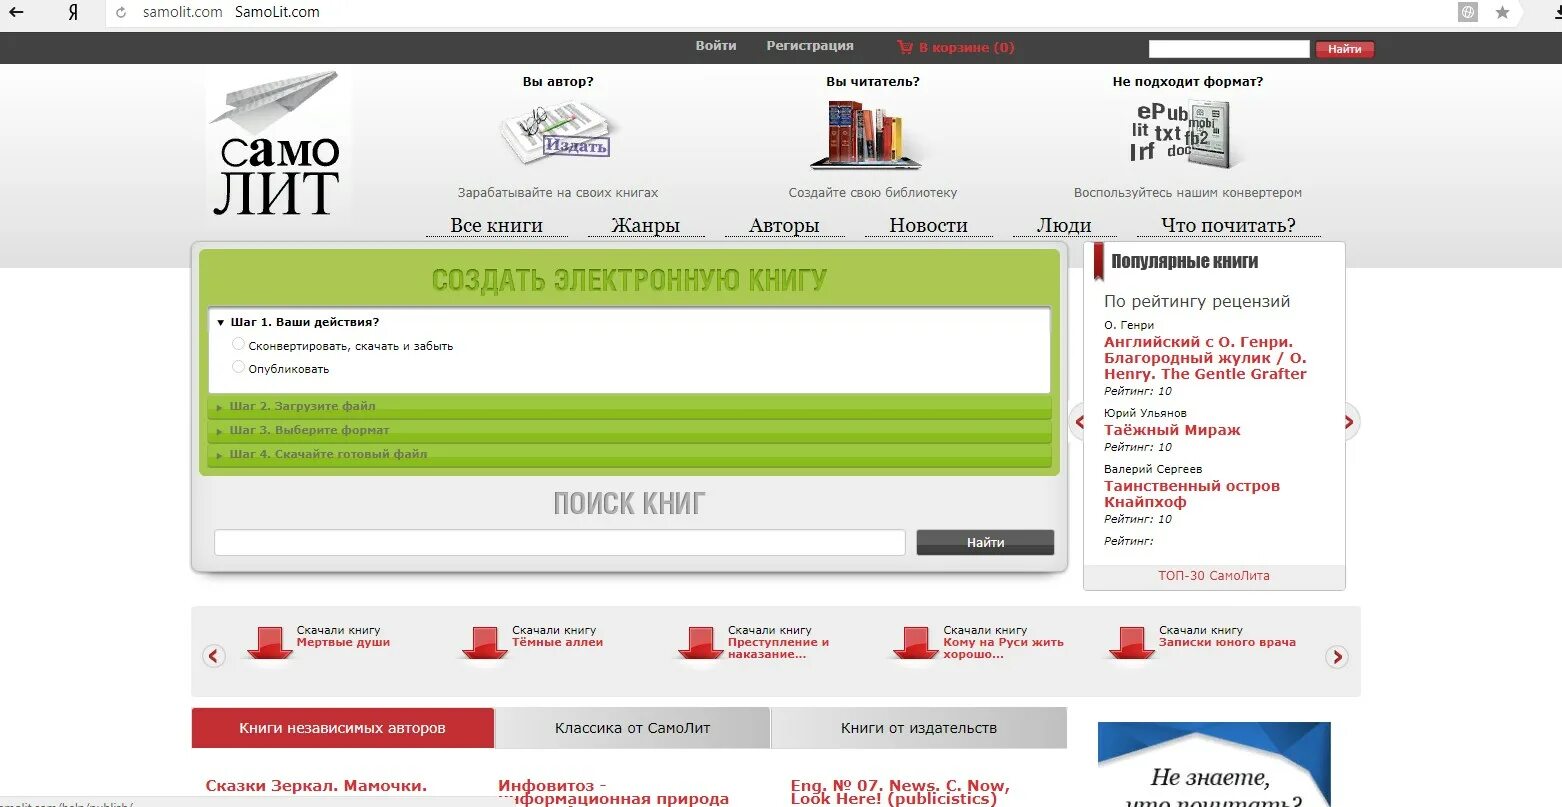
Task: Click the shield icon in the address bar
Action: click(1468, 12)
